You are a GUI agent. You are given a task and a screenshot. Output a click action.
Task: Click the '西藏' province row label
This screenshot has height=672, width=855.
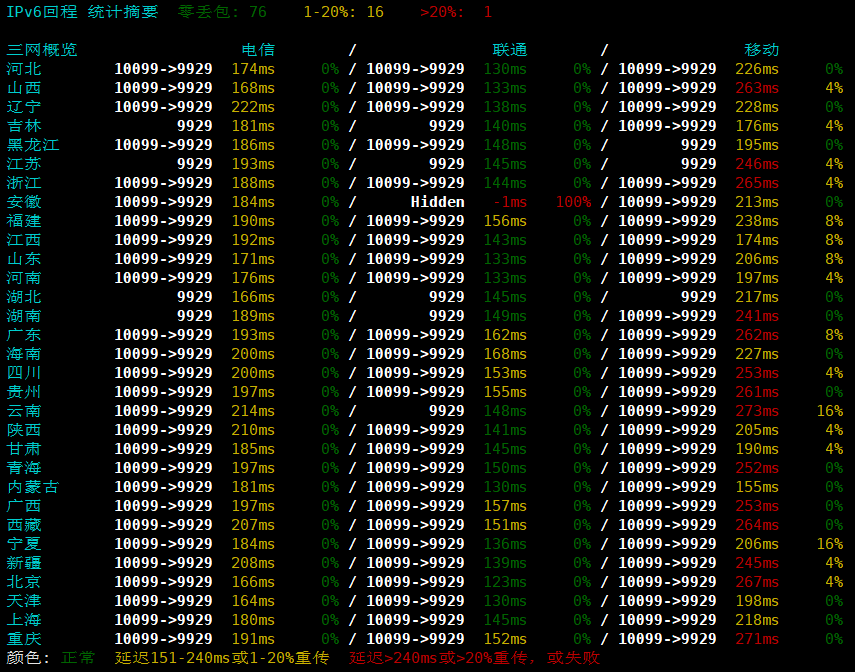(24, 525)
